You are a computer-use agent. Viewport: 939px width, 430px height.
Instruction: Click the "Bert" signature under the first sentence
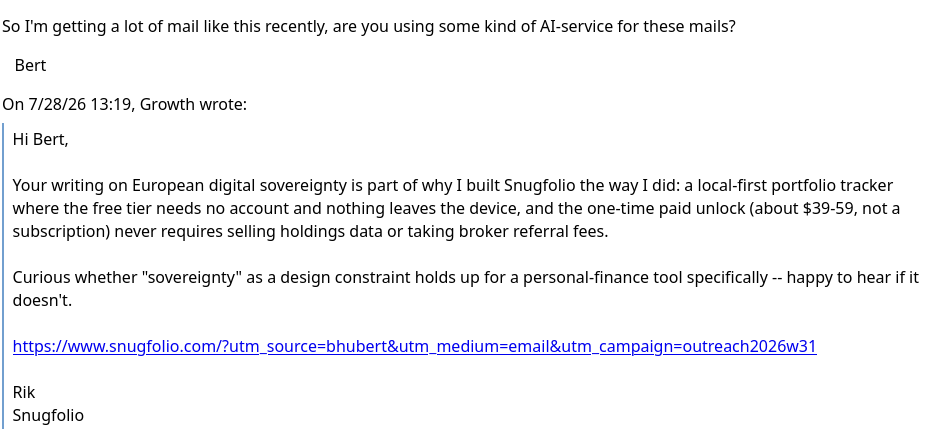coord(30,65)
